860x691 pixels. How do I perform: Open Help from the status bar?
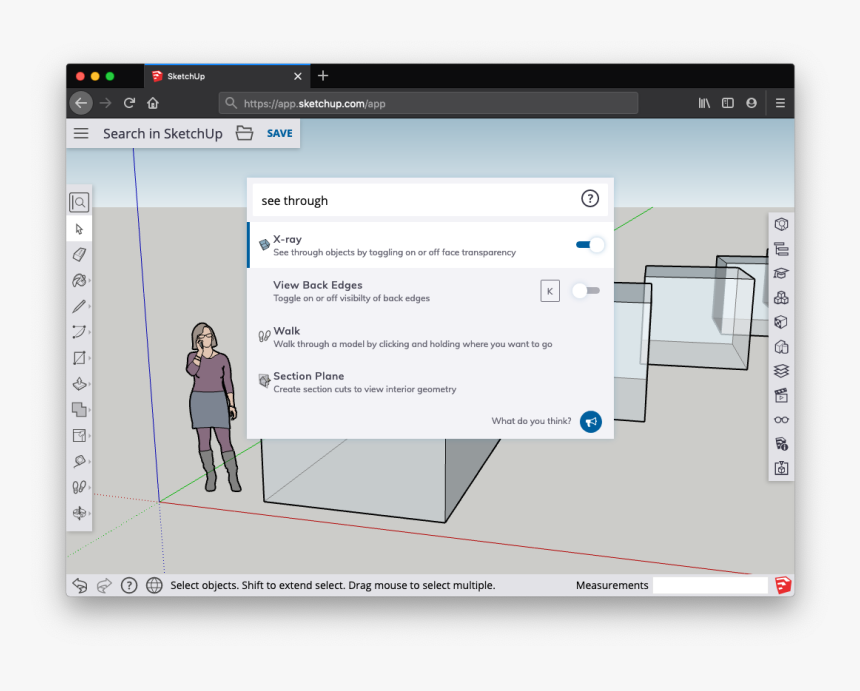coord(129,586)
